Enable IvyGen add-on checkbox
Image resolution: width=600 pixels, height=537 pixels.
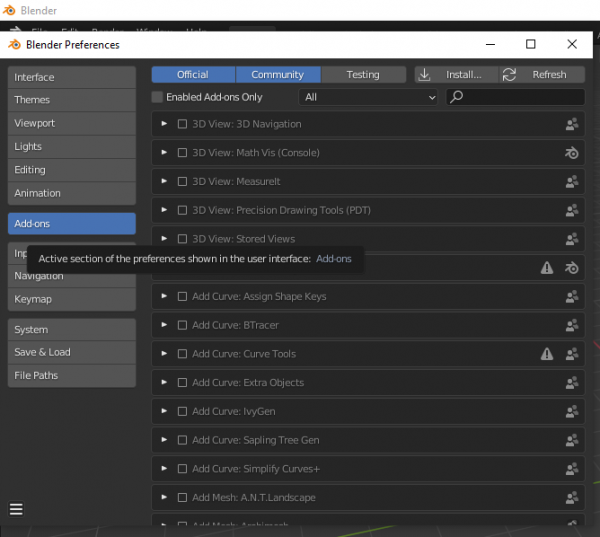pos(183,411)
